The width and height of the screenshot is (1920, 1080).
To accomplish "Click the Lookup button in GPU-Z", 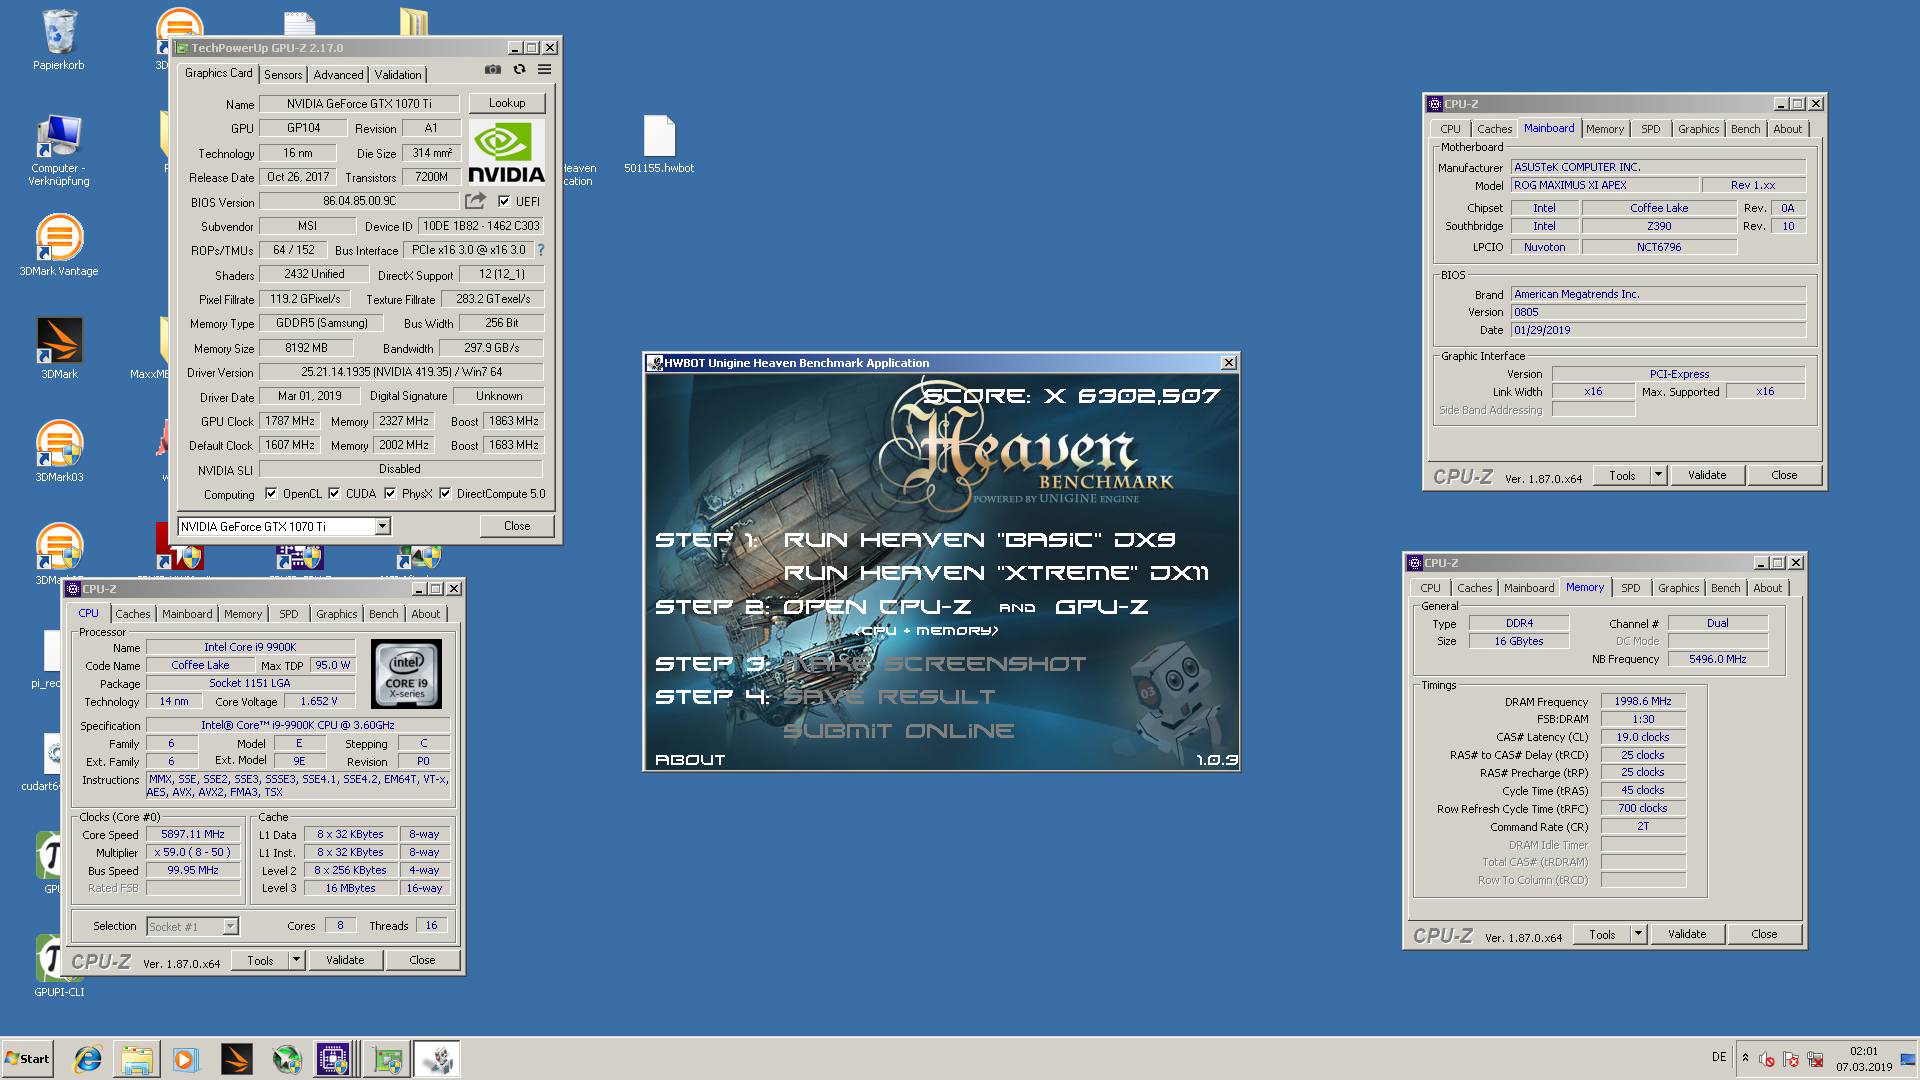I will coord(507,103).
